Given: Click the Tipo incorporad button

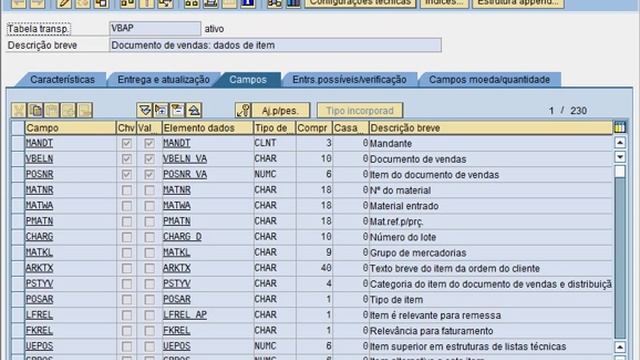Looking at the screenshot, I should (x=360, y=111).
